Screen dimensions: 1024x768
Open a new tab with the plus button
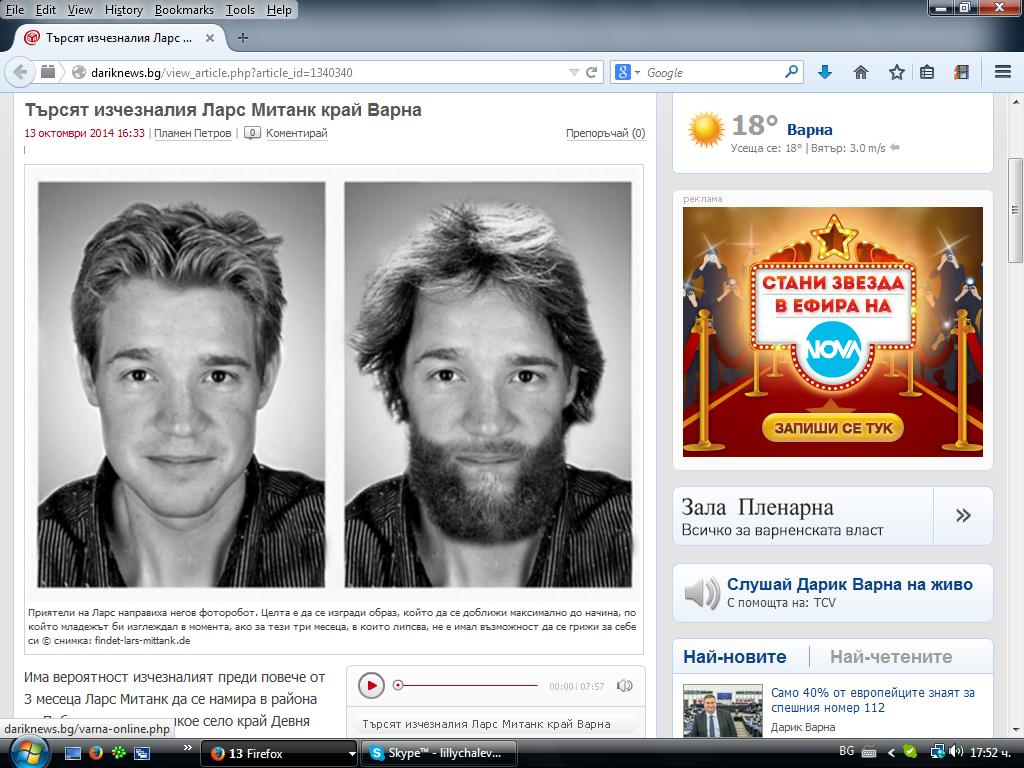pyautogui.click(x=243, y=38)
